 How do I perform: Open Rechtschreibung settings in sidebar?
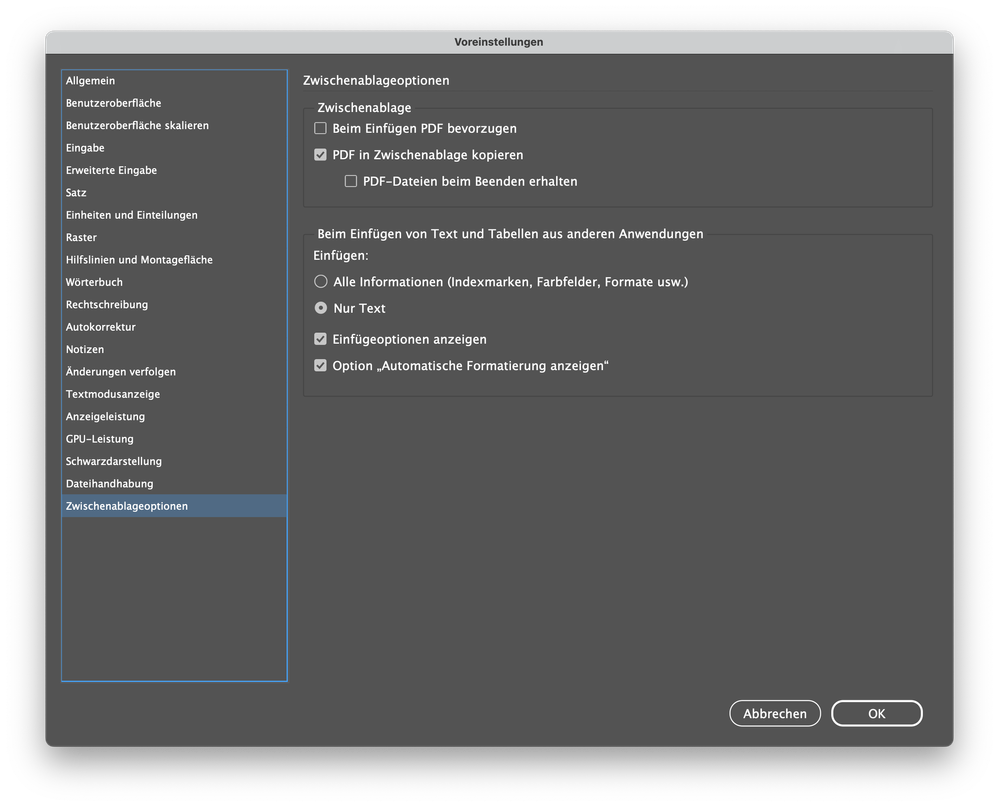(107, 305)
